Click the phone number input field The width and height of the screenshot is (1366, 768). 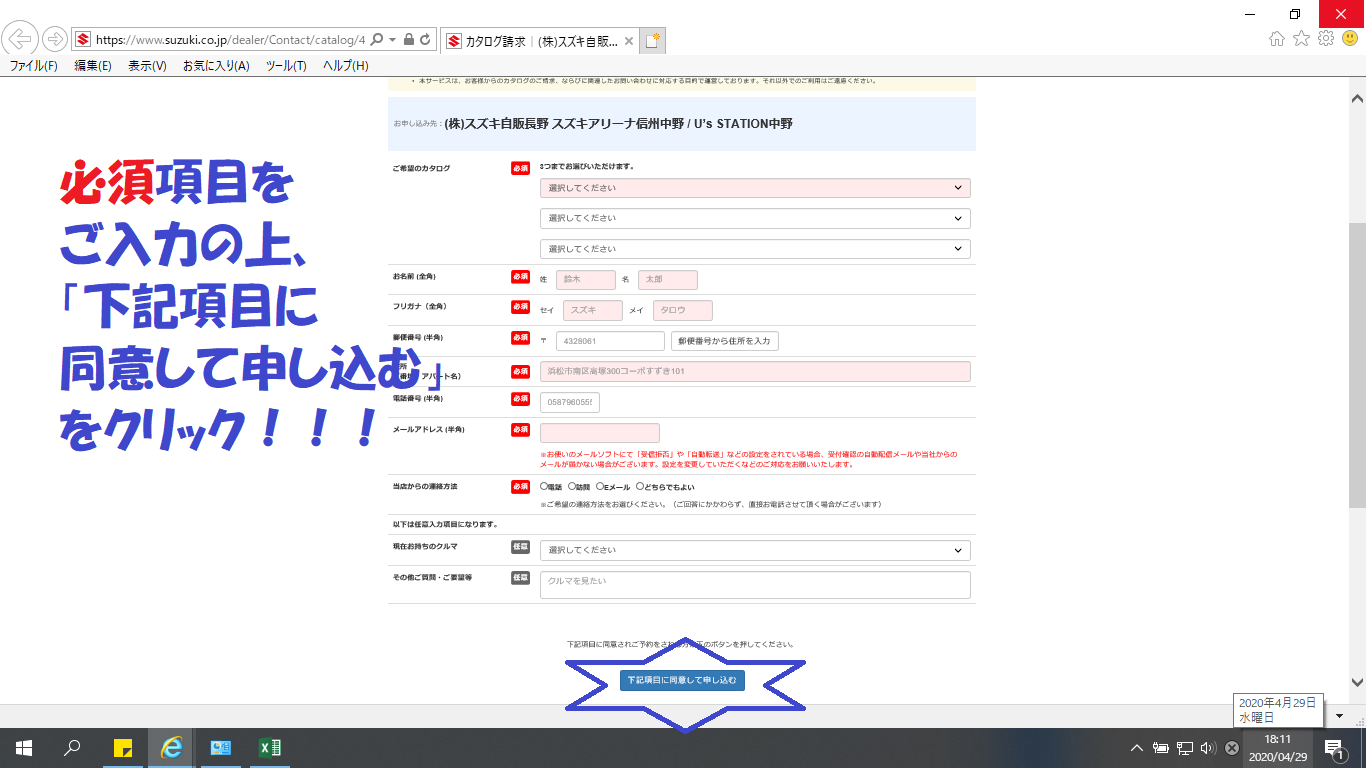pos(570,402)
